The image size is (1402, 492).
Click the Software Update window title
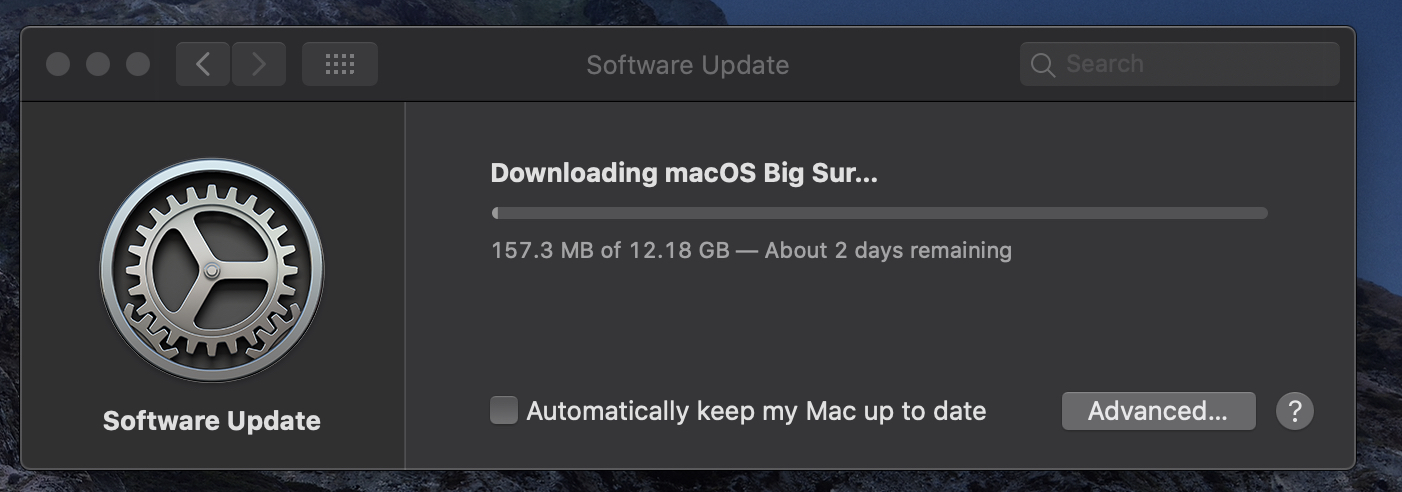(x=688, y=65)
